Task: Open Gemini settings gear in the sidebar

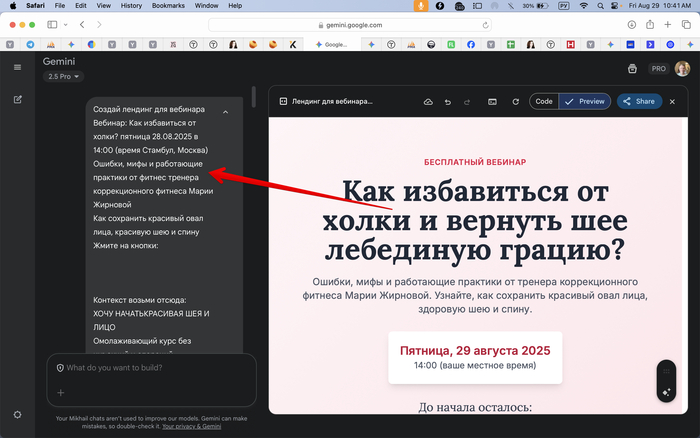Action: click(x=17, y=414)
